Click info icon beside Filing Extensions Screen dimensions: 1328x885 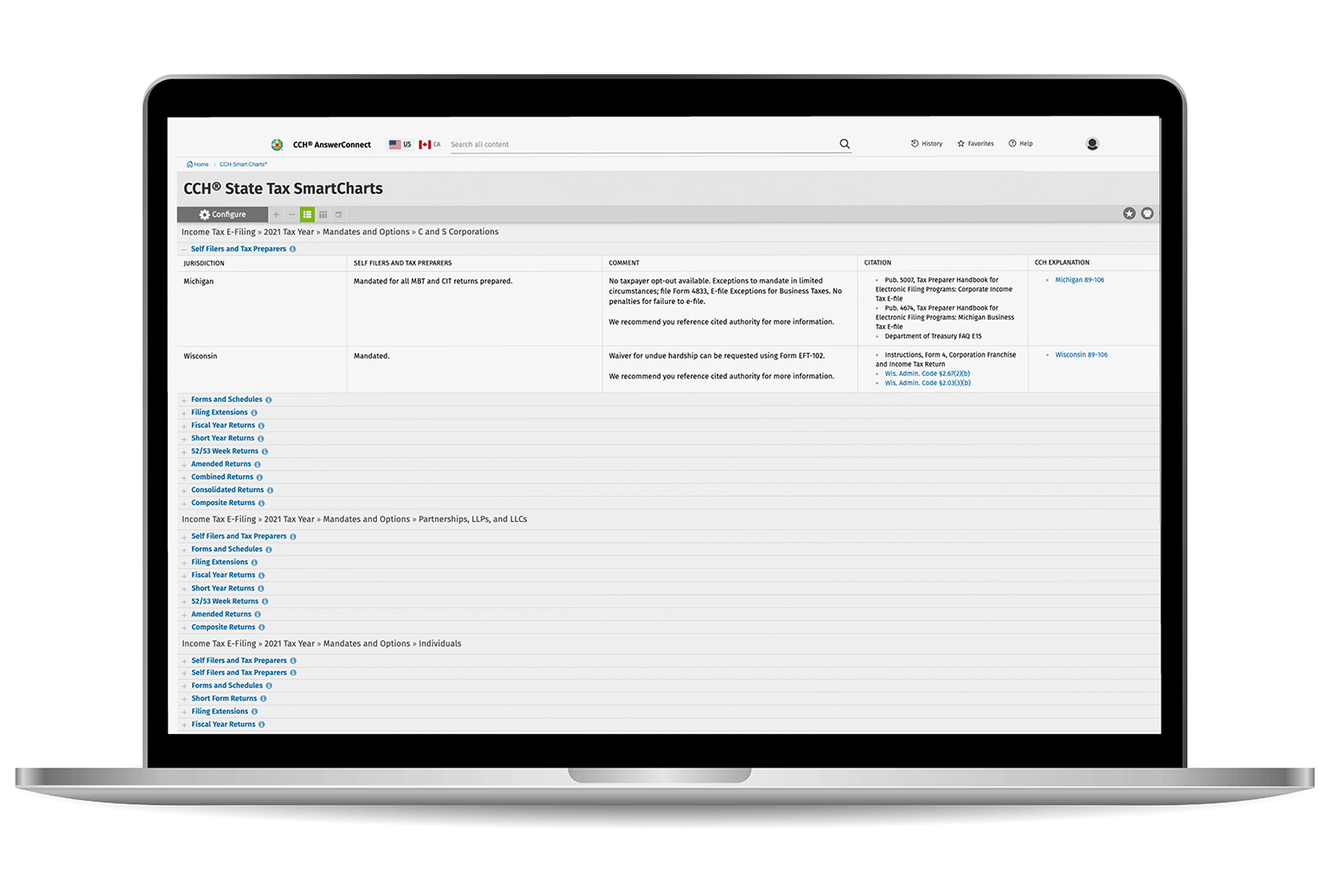click(x=254, y=412)
